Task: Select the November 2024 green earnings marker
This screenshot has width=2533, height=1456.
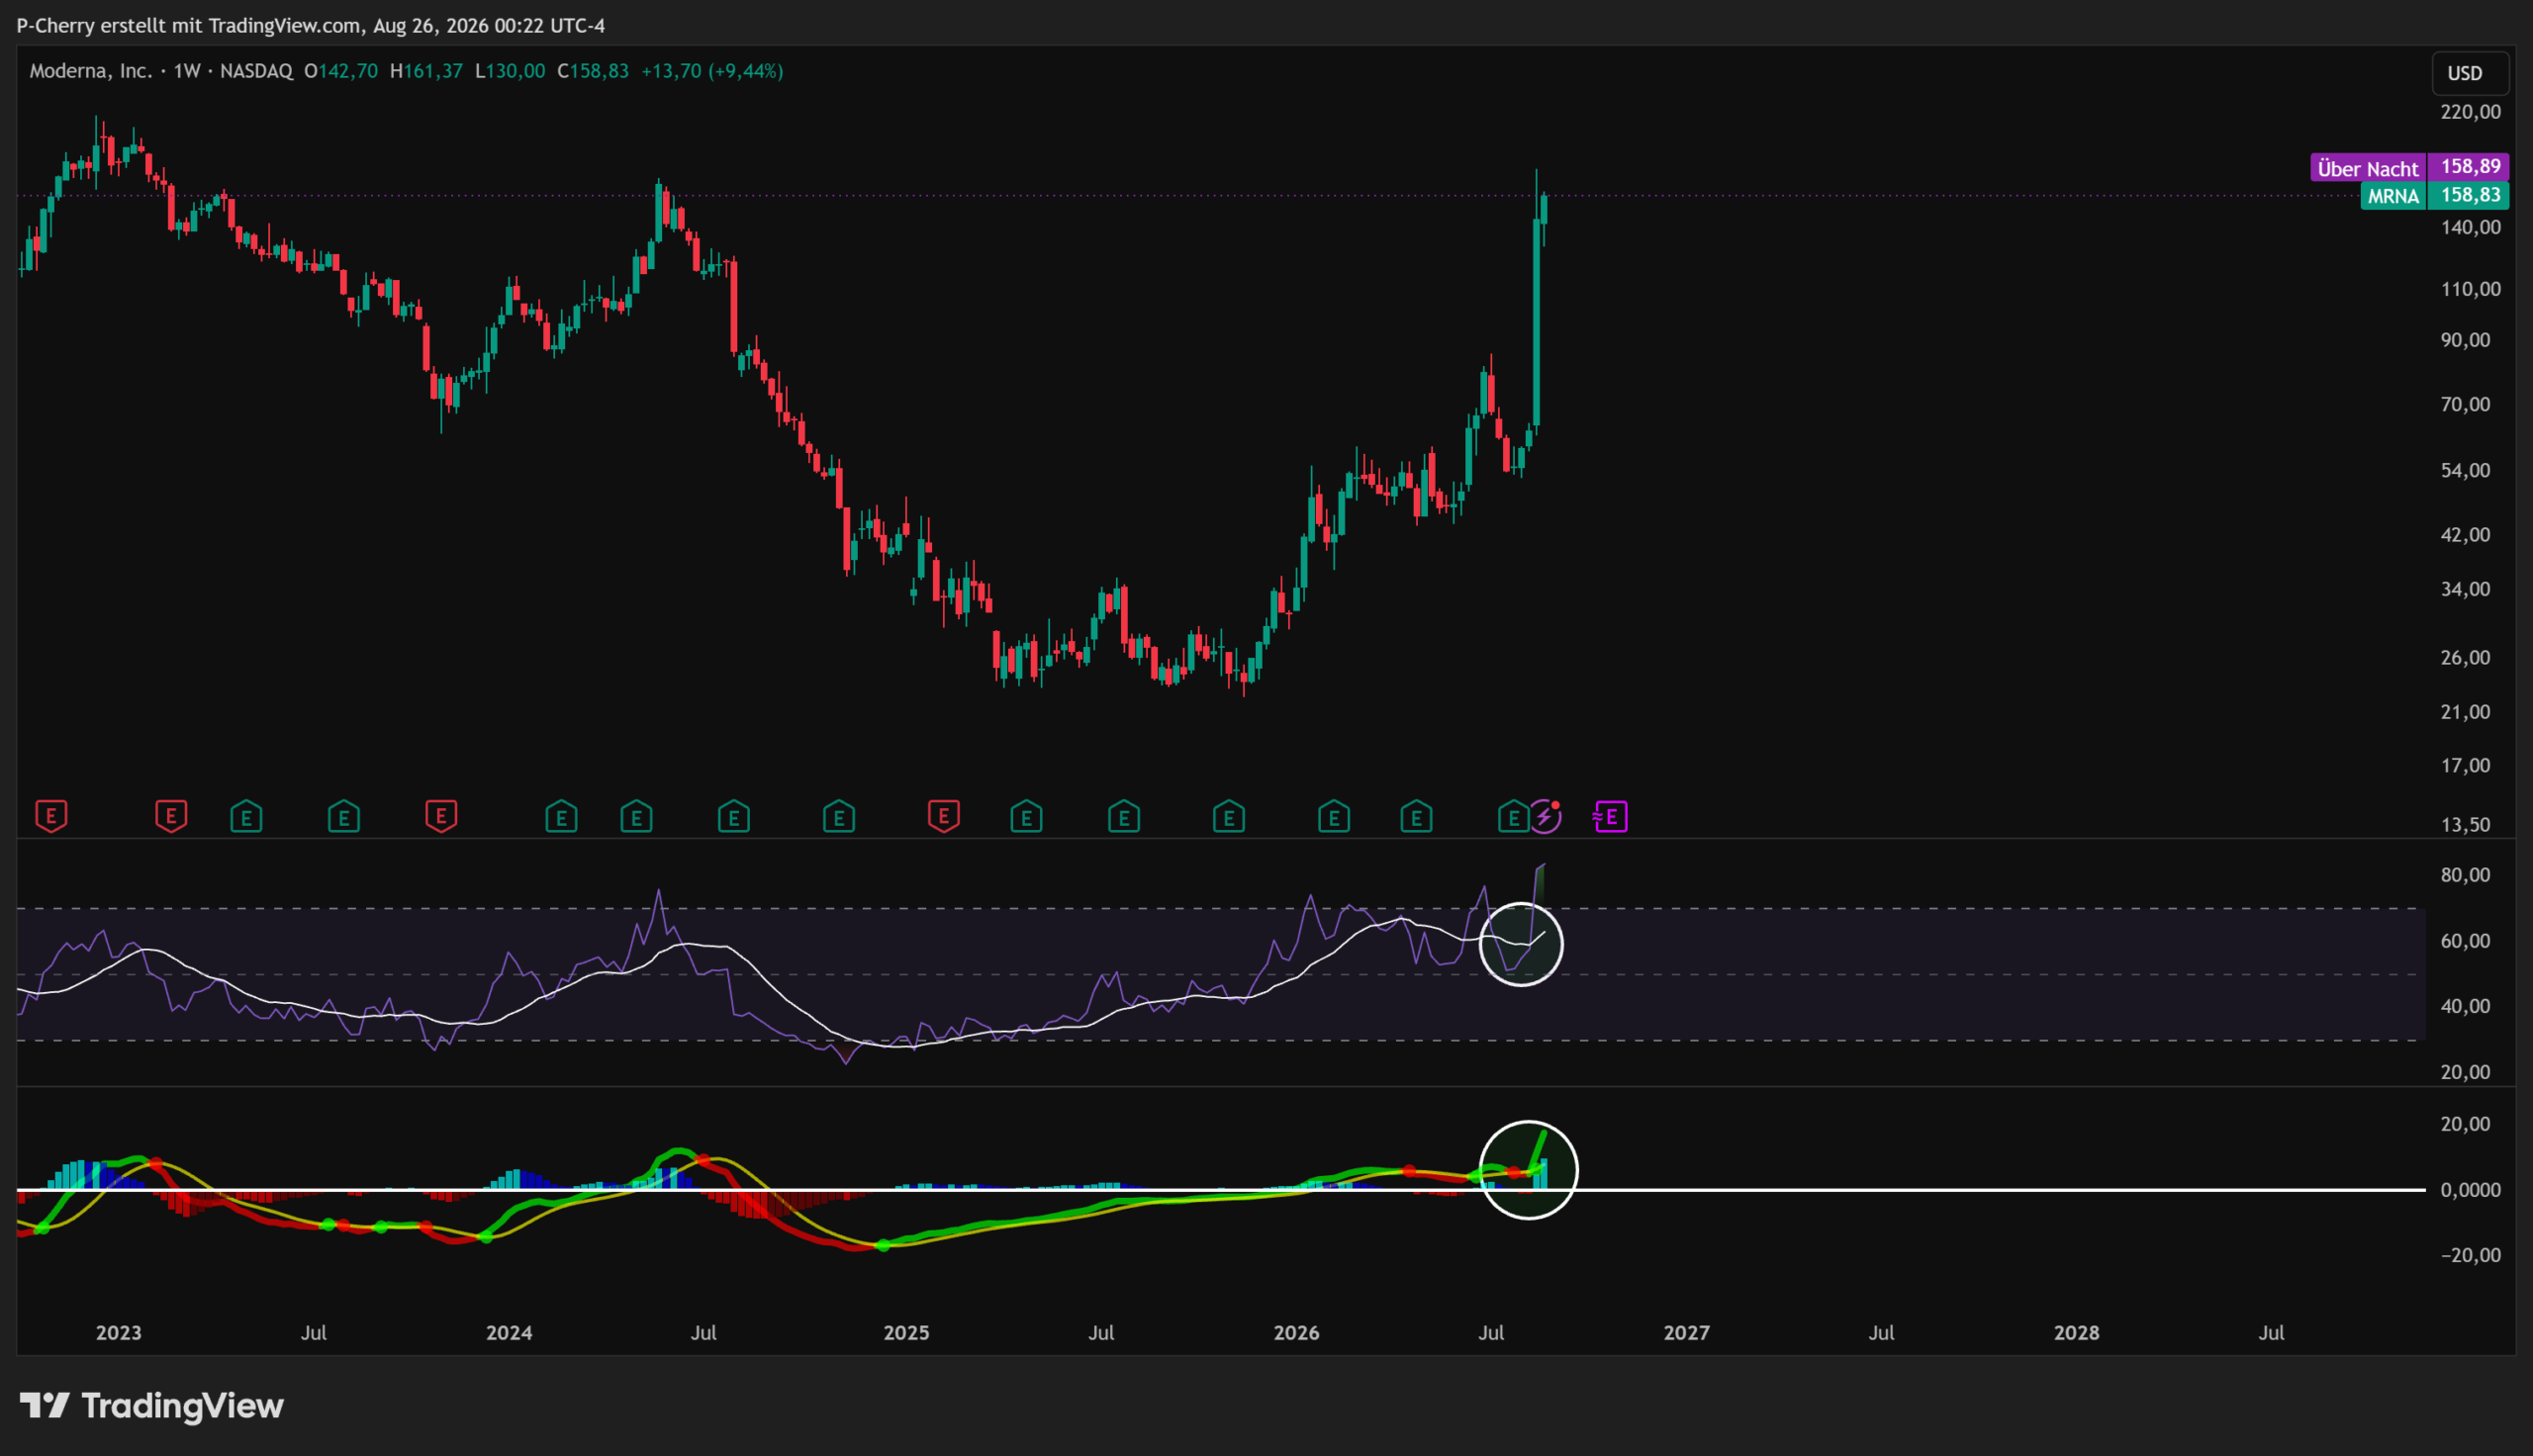Action: [839, 817]
